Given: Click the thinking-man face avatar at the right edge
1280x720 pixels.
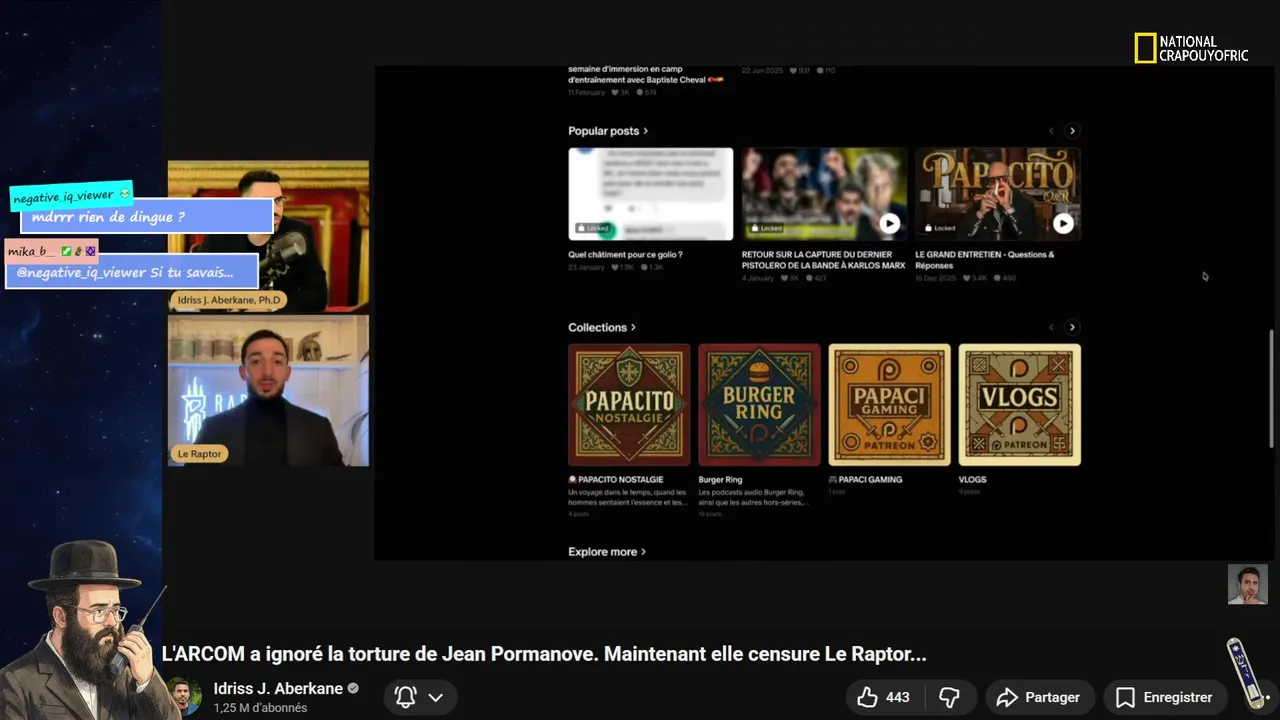Looking at the screenshot, I should [x=1247, y=585].
